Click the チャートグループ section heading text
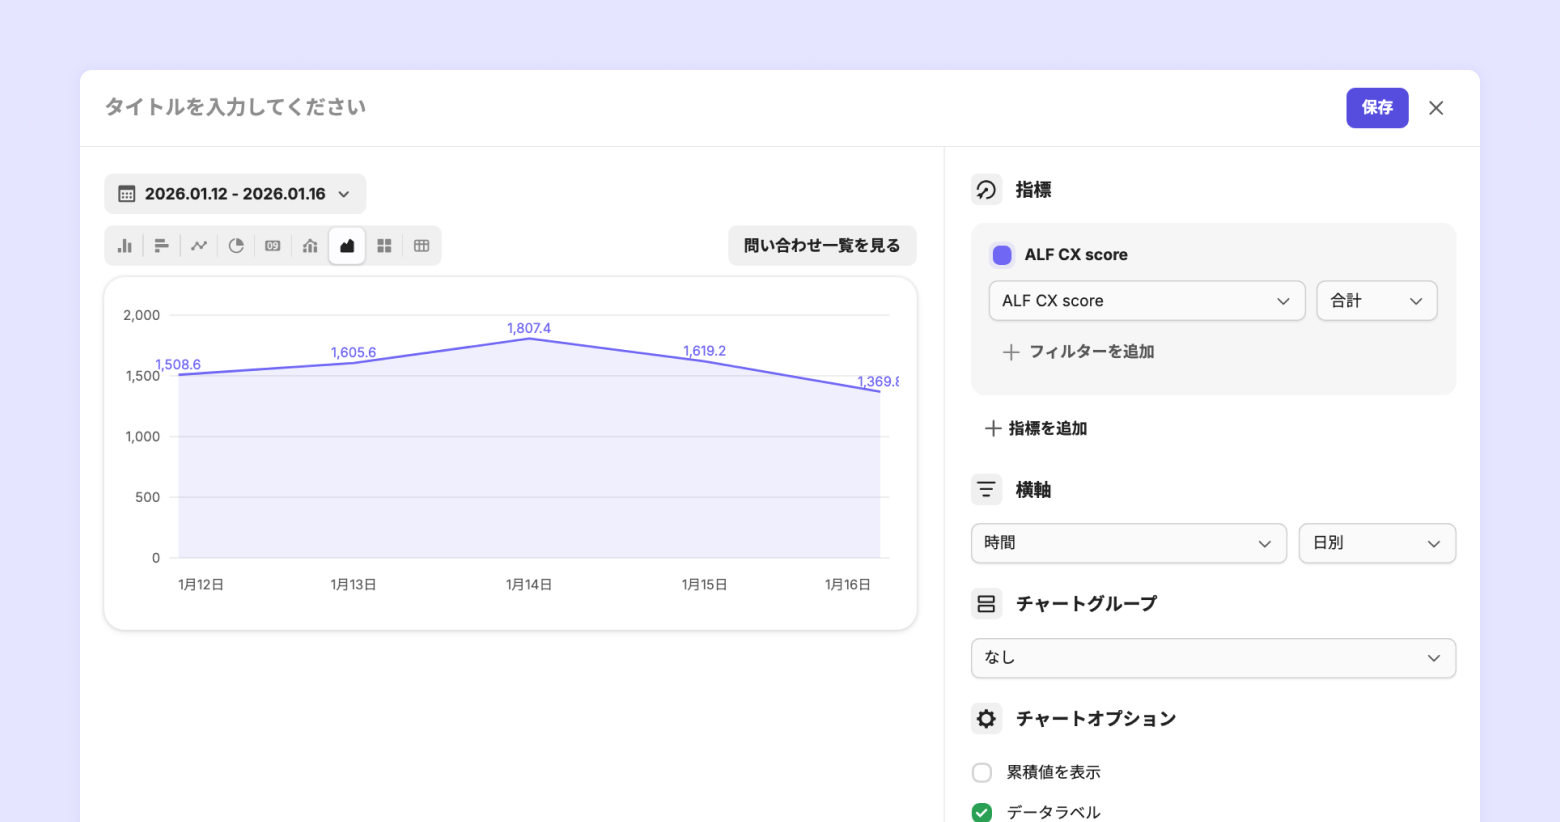The height and width of the screenshot is (822, 1560). (x=1086, y=604)
